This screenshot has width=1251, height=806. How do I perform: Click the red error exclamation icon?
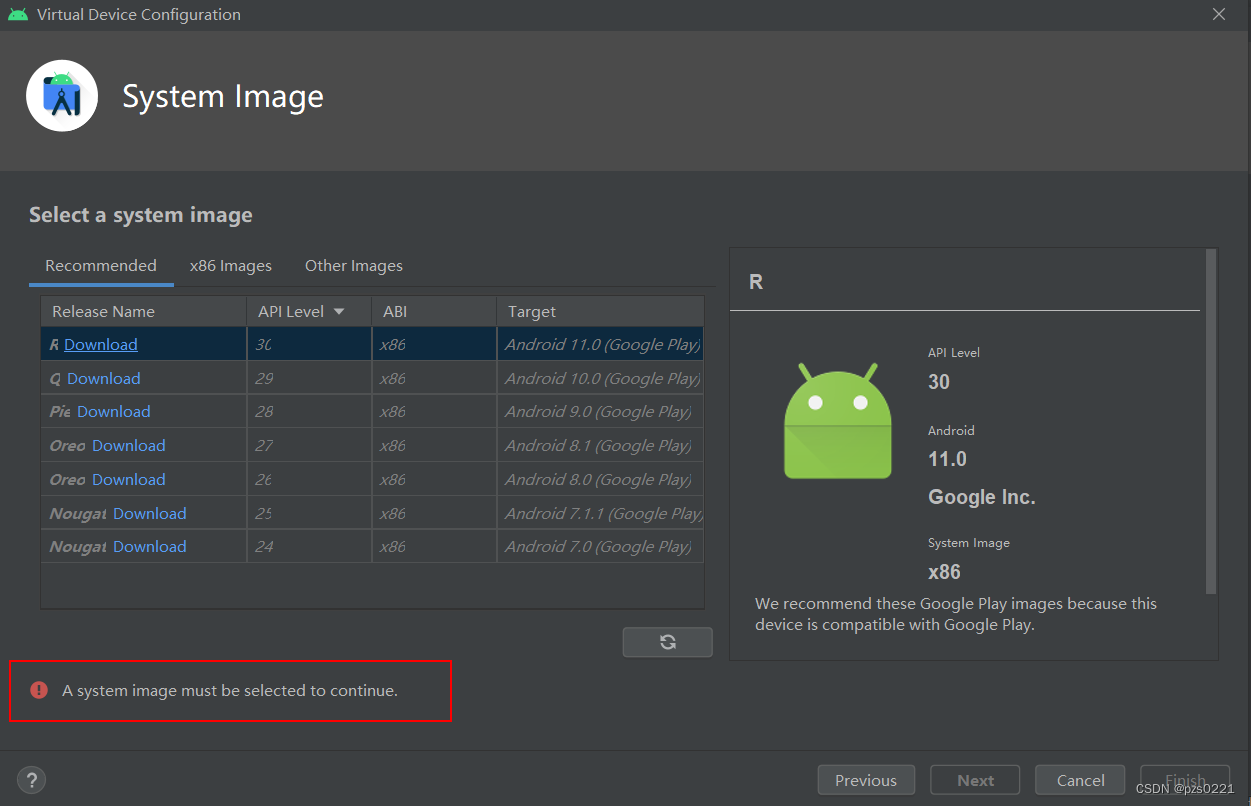pyautogui.click(x=38, y=690)
